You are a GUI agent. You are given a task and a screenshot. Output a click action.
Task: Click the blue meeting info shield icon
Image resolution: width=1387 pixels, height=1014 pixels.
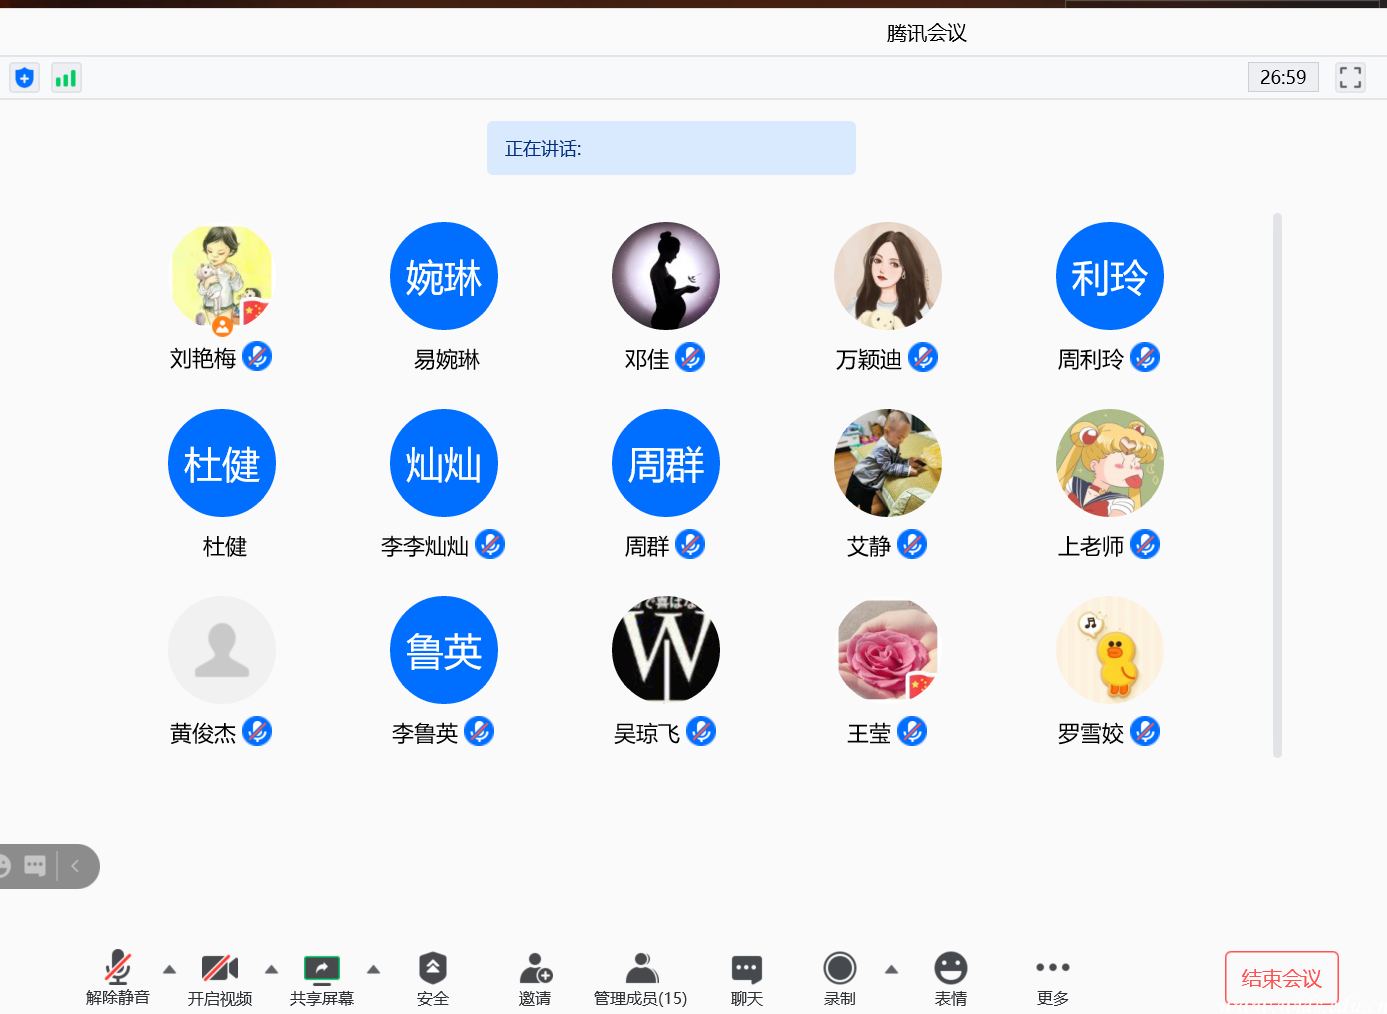pyautogui.click(x=25, y=78)
